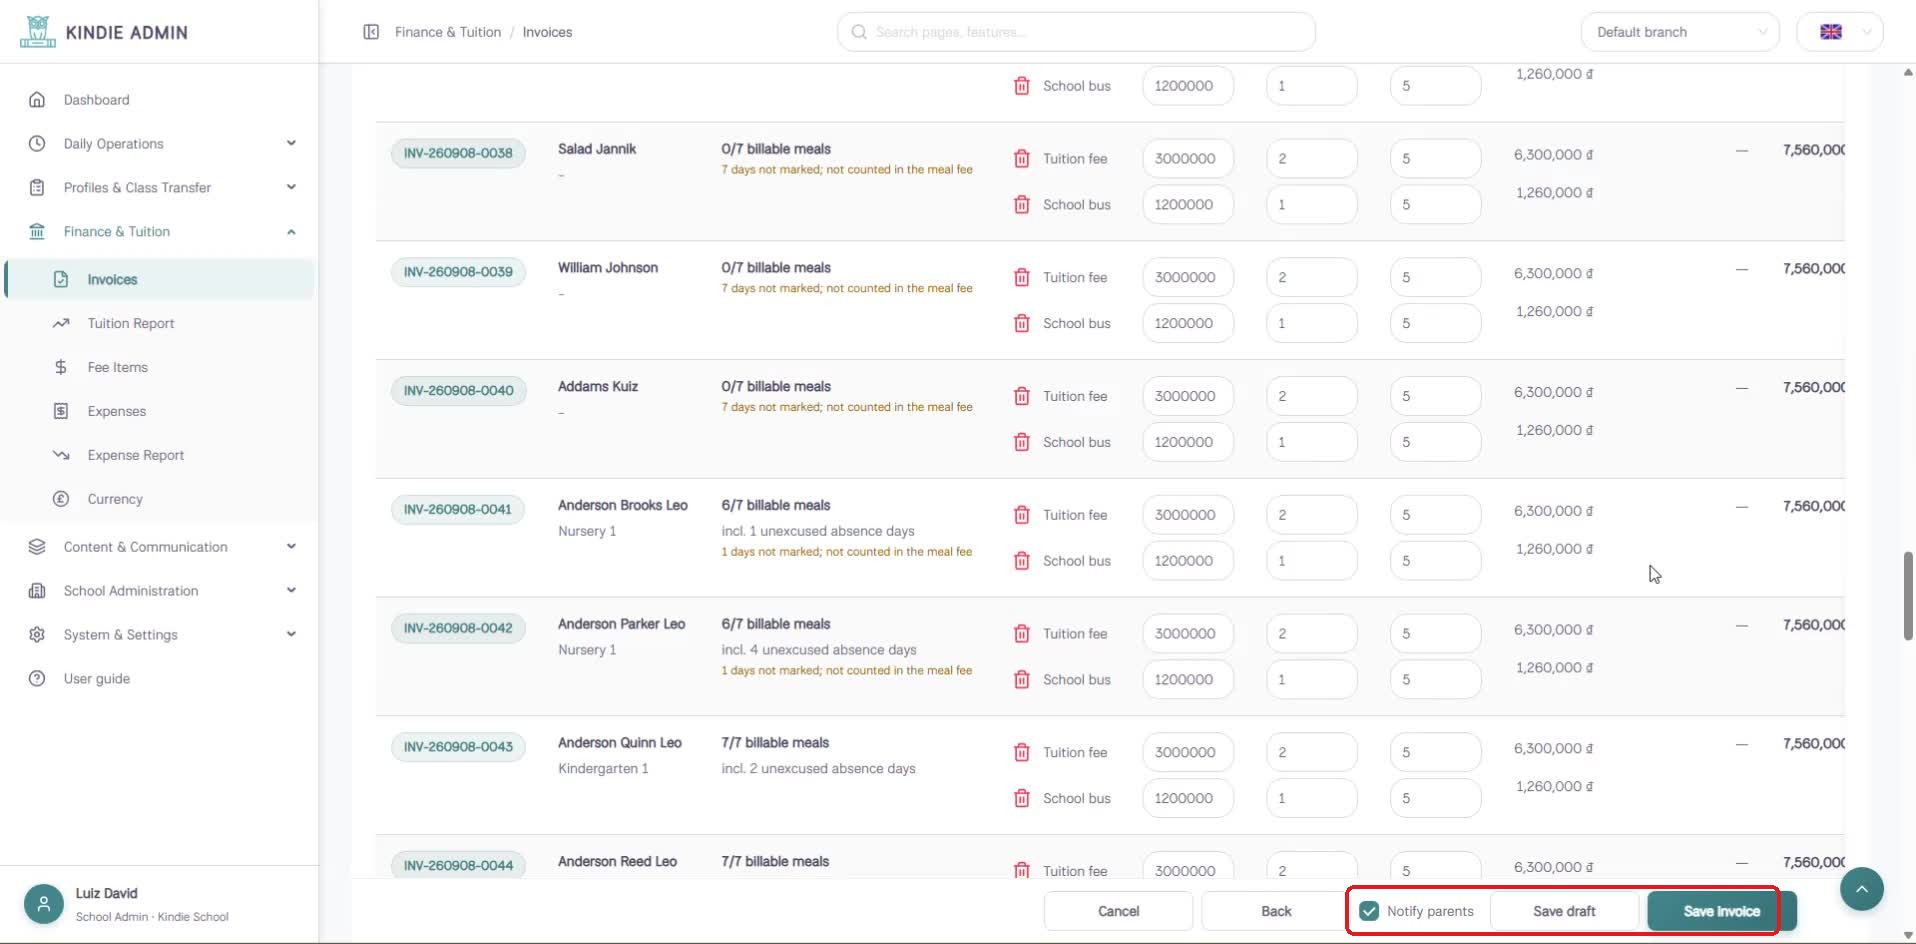The width and height of the screenshot is (1916, 944).
Task: Toggle the sidebar collapse icon
Action: [371, 32]
